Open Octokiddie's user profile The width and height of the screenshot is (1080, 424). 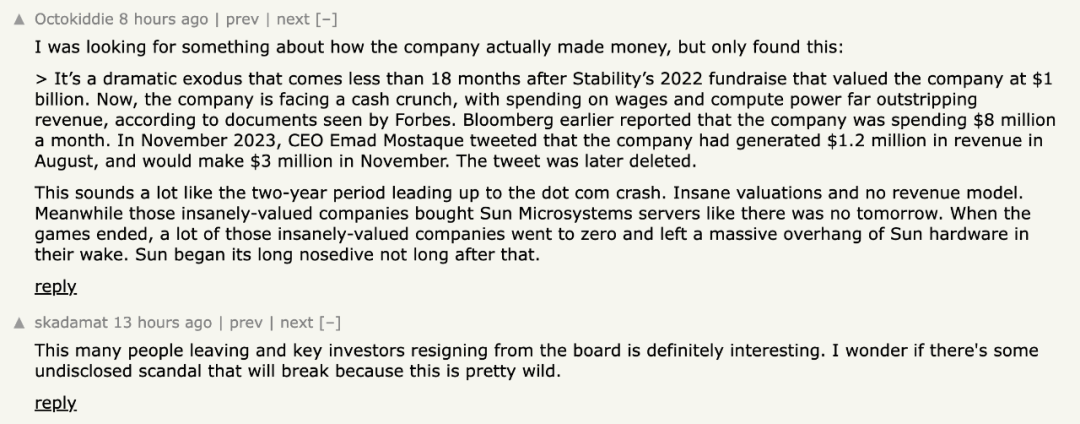[x=74, y=19]
